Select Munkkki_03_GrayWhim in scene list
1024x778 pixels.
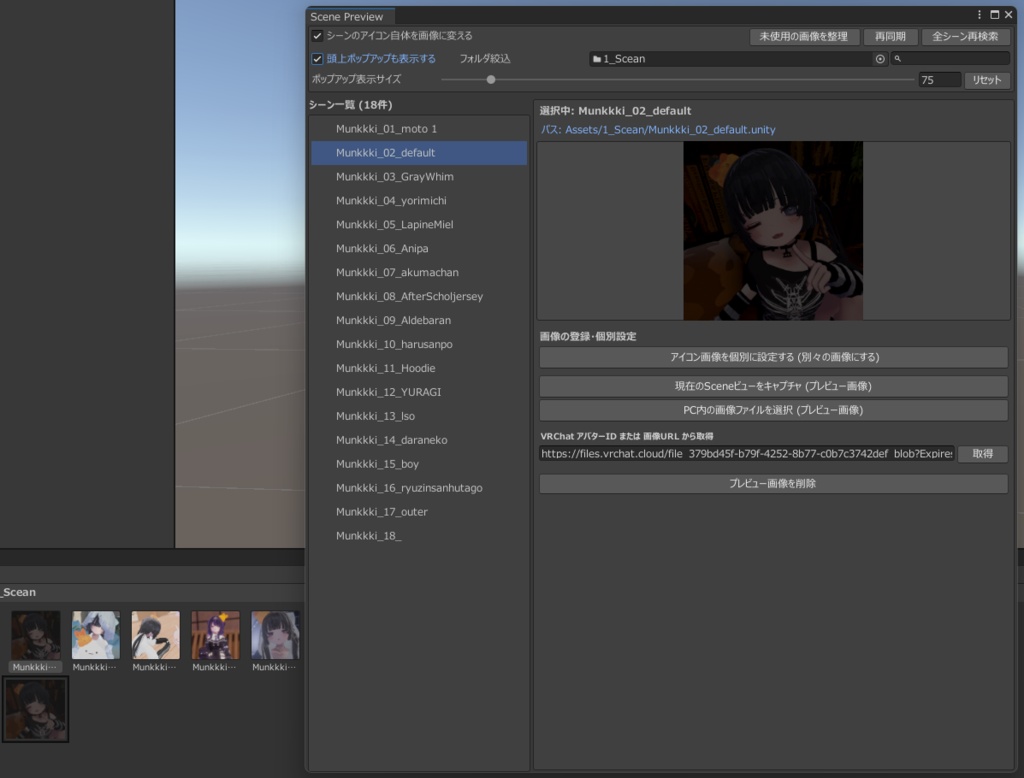click(x=419, y=176)
